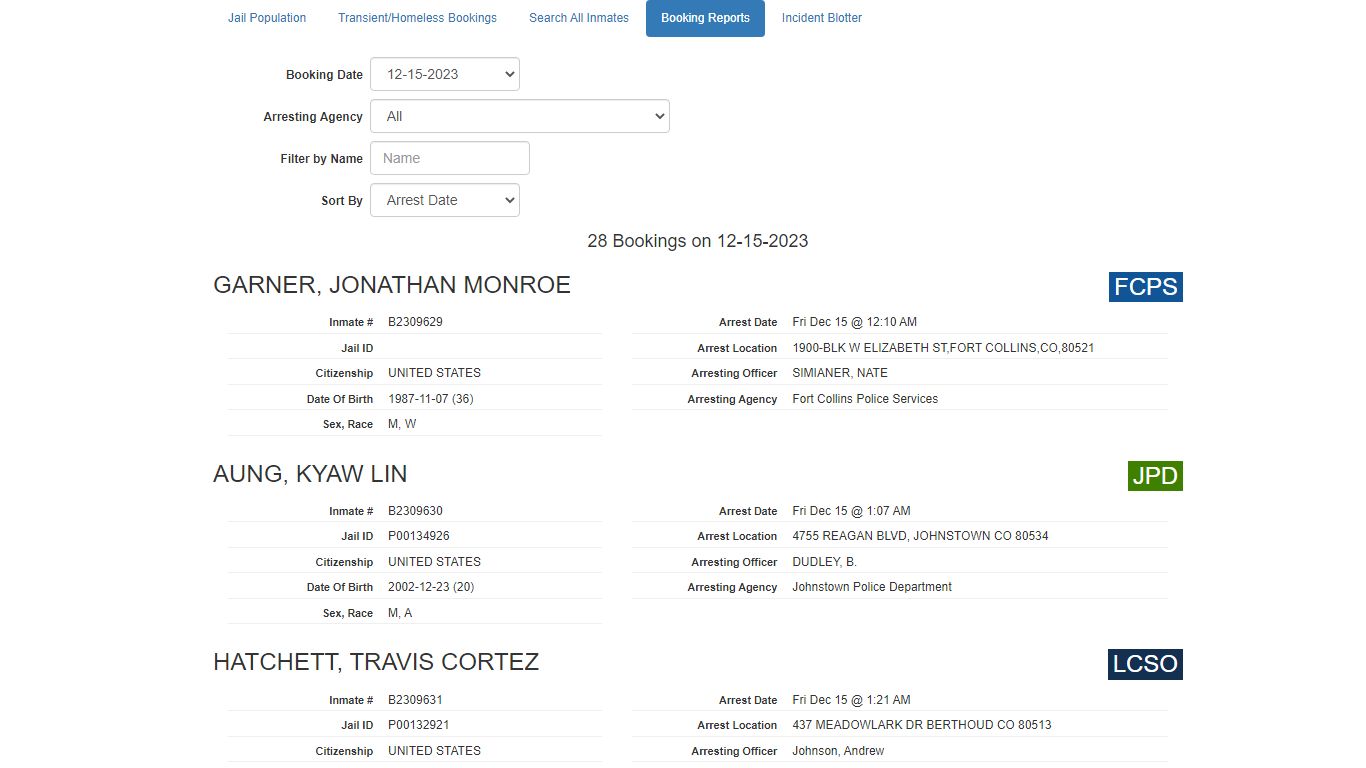Click the Arresting Agency filter label

coord(313,117)
